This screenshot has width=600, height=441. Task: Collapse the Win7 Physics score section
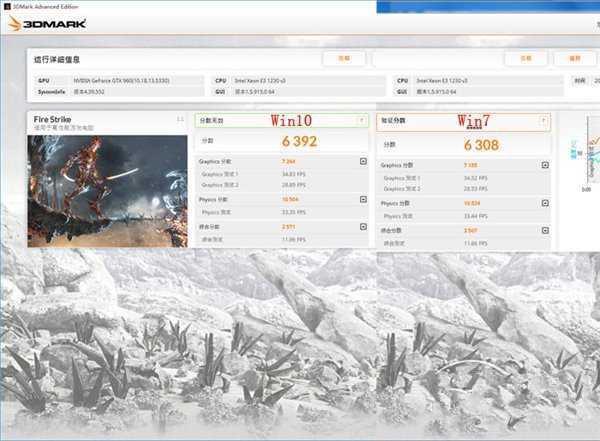click(545, 203)
